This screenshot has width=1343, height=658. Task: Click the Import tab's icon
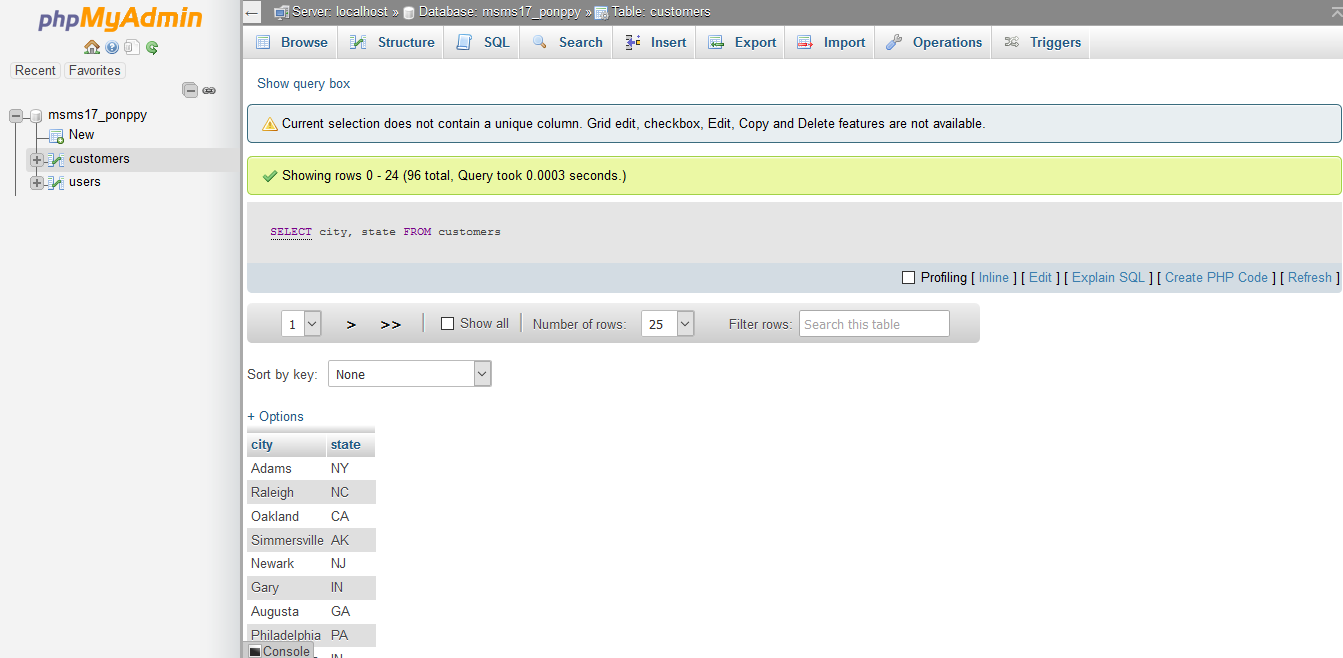tap(805, 42)
